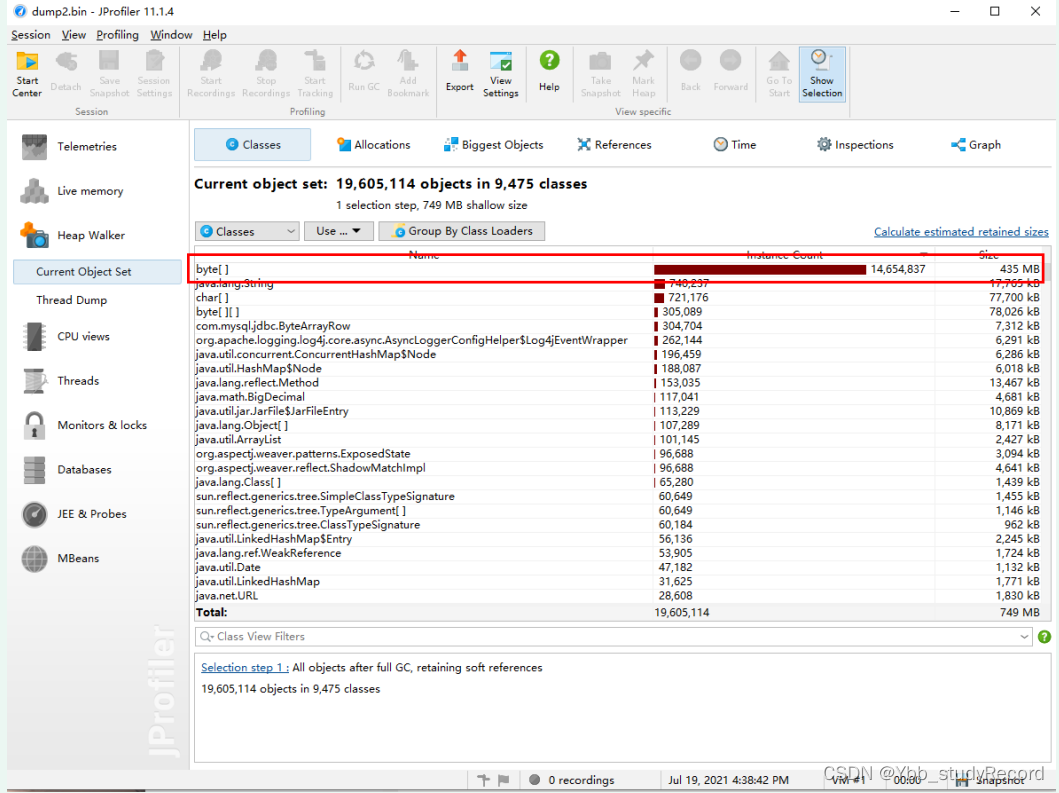Click the Class View Filters input field
Viewport: 1059px width, 793px height.
point(613,636)
